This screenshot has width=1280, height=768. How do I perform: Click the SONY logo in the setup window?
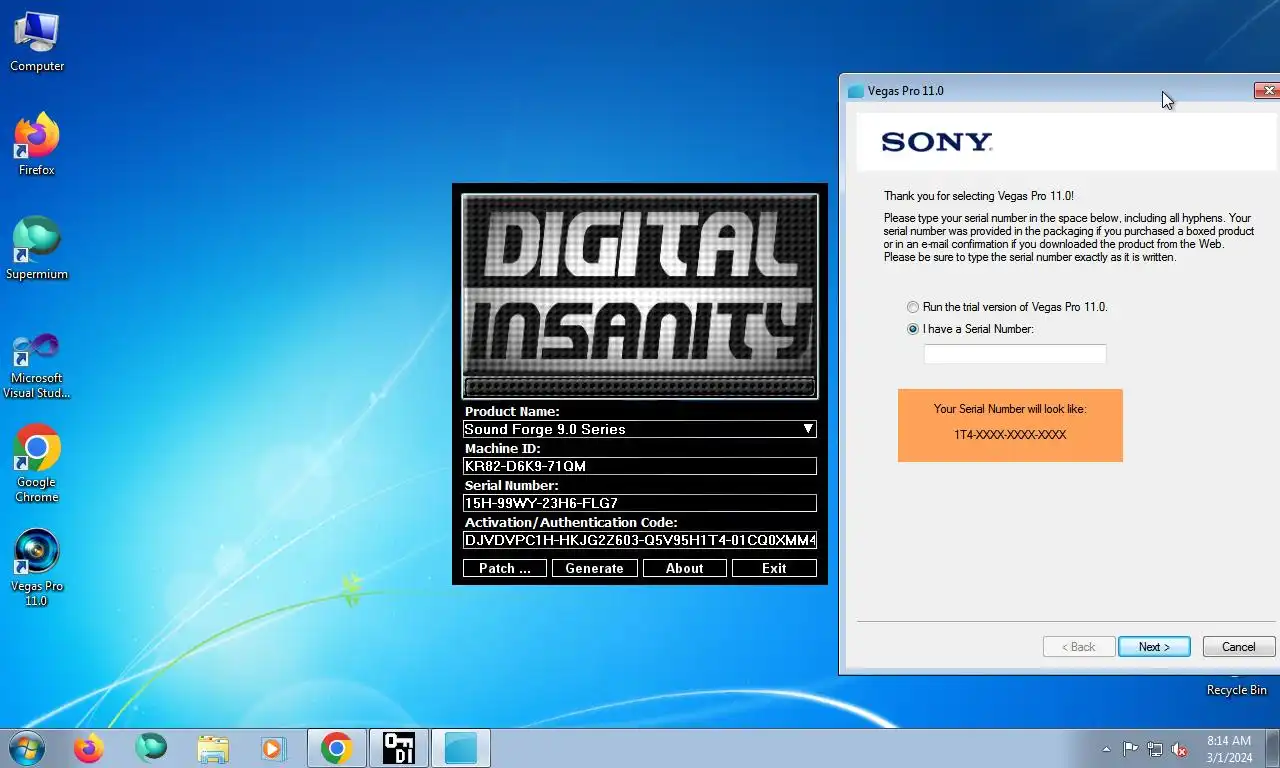point(937,142)
